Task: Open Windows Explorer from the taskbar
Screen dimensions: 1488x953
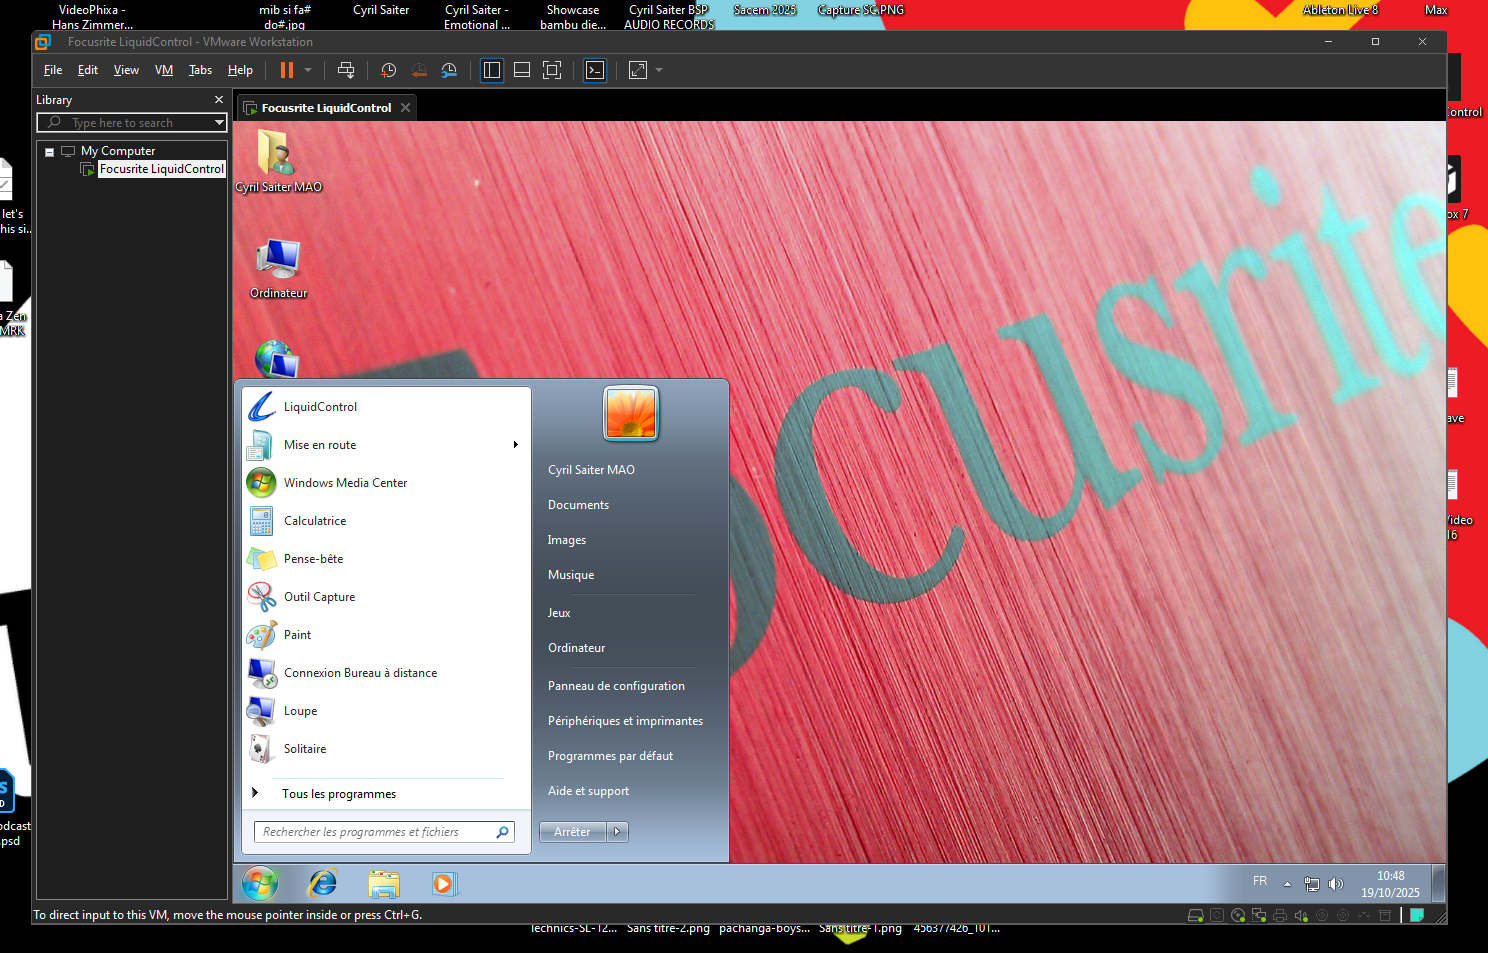Action: click(384, 884)
